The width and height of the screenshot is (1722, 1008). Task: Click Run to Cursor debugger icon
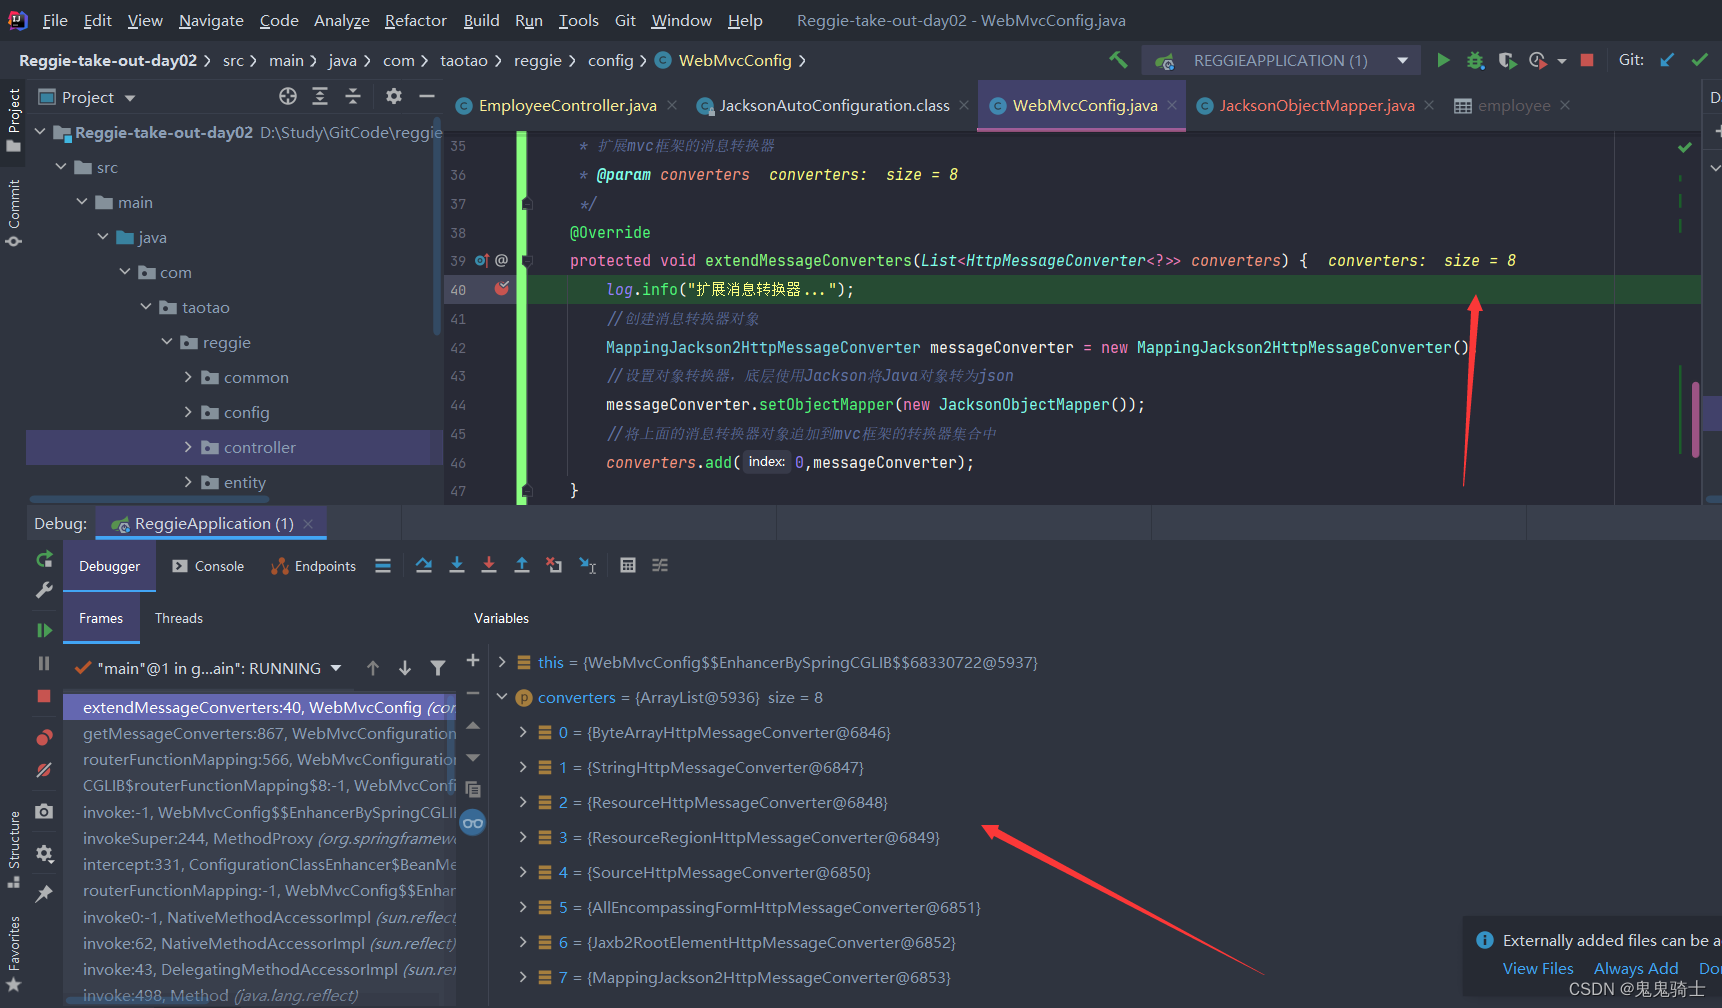pos(588,565)
